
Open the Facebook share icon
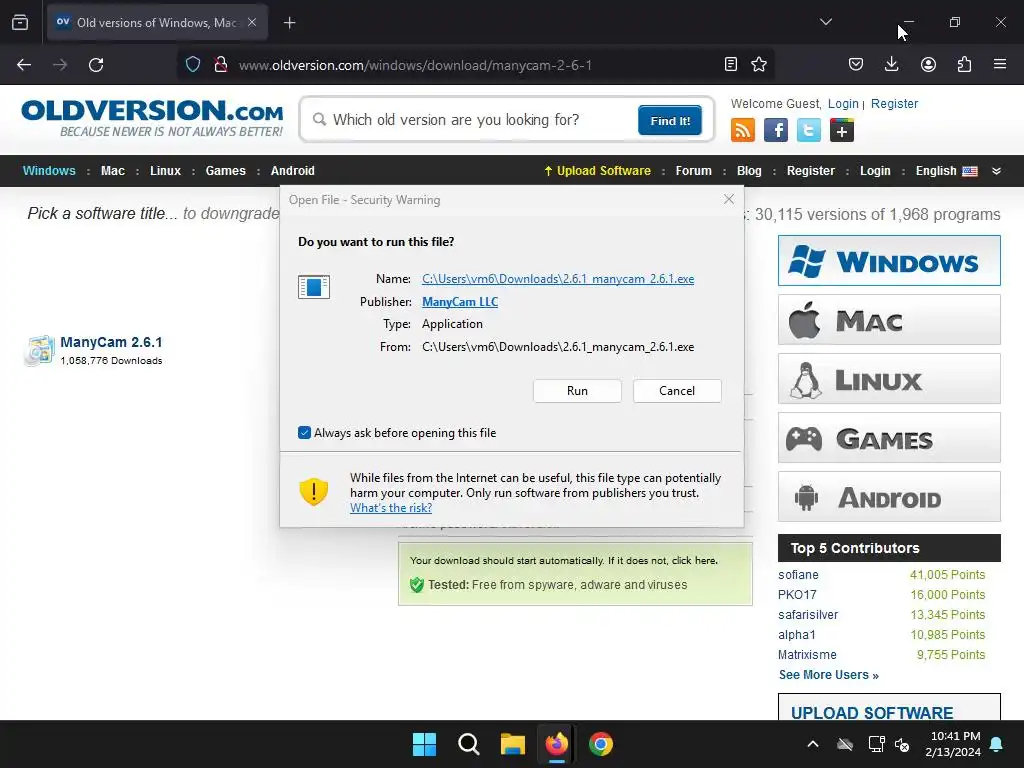(776, 130)
